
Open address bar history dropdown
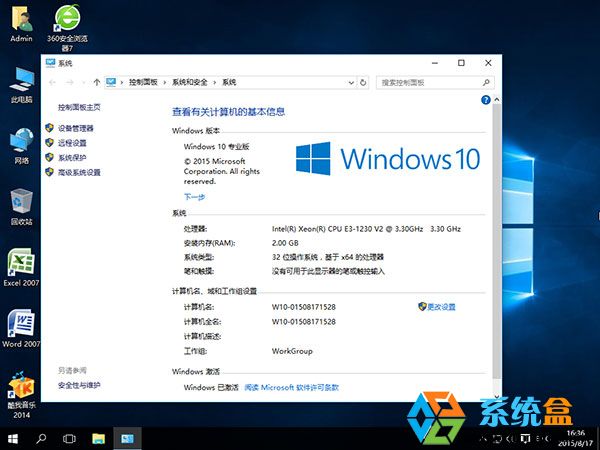pyautogui.click(x=351, y=82)
